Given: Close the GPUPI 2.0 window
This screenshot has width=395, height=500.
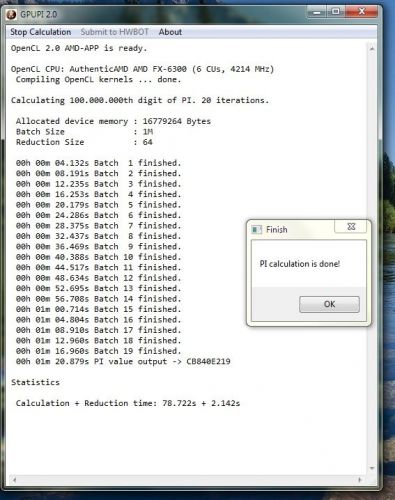Looking at the screenshot, I should coord(362,12).
